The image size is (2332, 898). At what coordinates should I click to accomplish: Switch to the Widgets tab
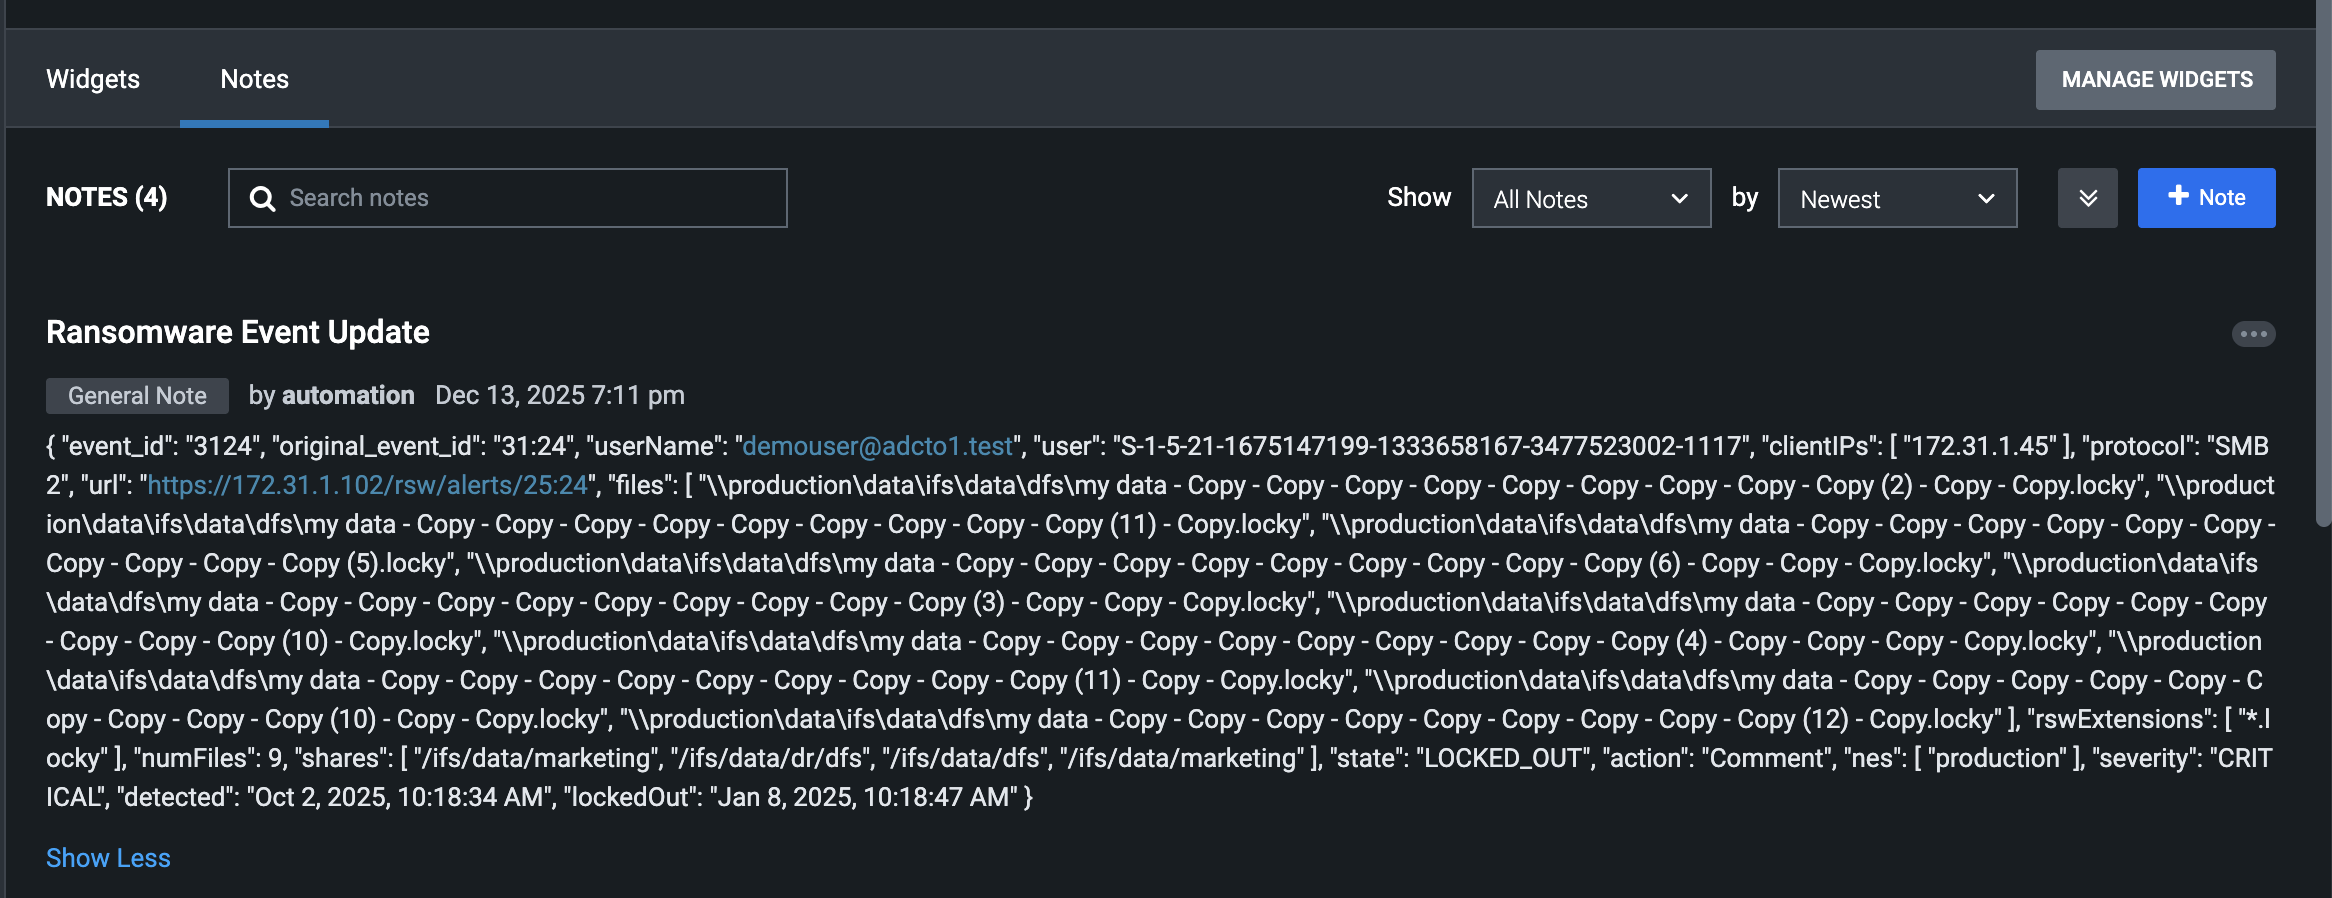[93, 79]
